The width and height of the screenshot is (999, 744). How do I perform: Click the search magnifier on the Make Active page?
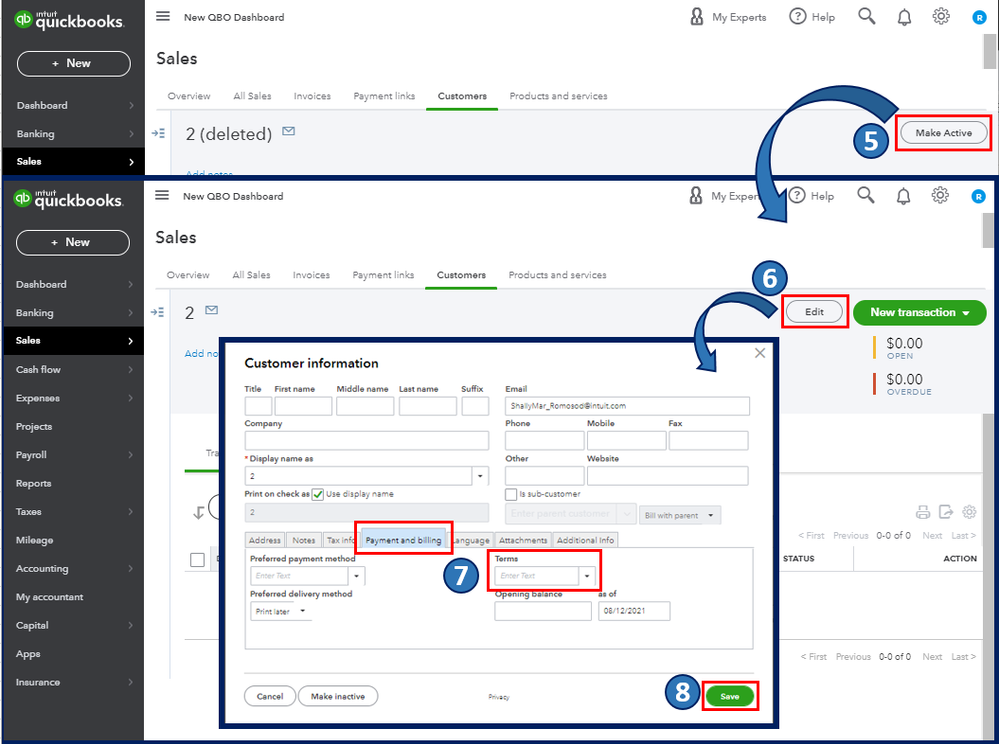click(x=866, y=16)
